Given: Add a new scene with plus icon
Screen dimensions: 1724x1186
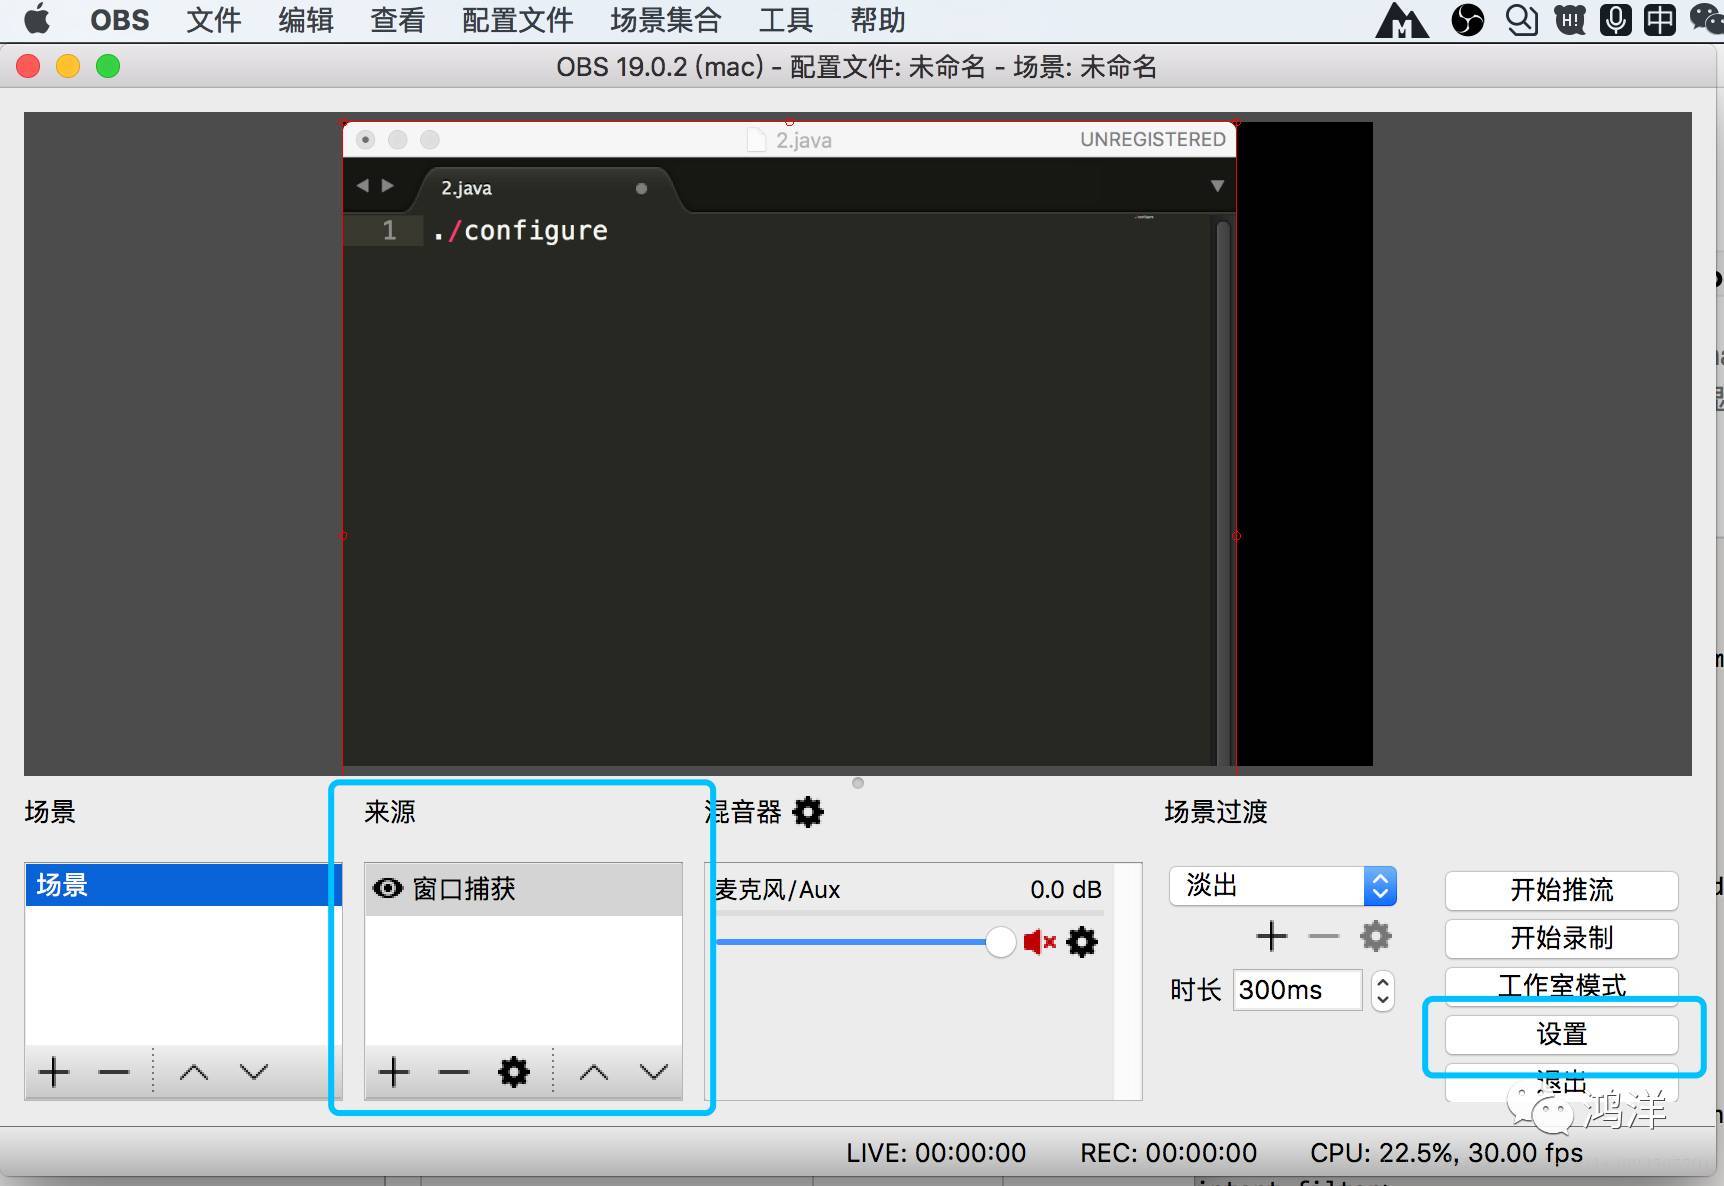Looking at the screenshot, I should [54, 1072].
